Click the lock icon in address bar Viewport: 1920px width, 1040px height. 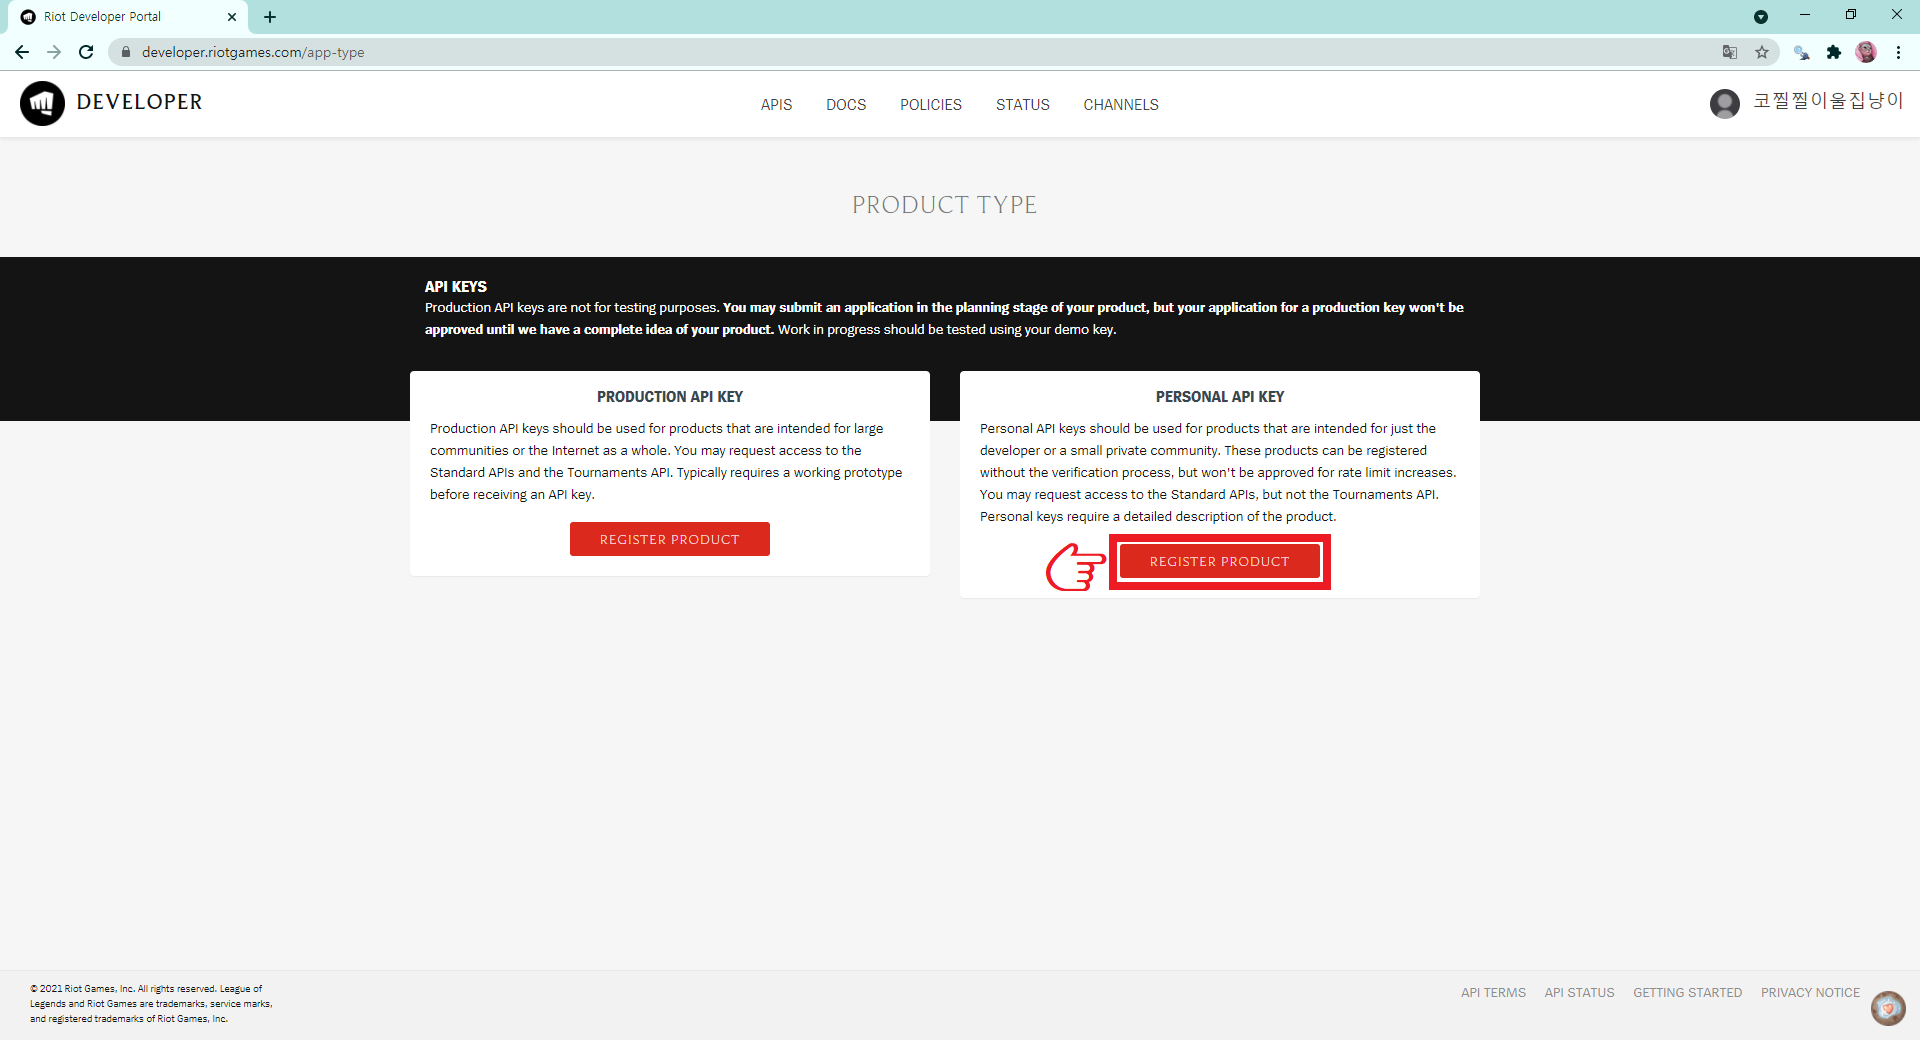click(126, 52)
